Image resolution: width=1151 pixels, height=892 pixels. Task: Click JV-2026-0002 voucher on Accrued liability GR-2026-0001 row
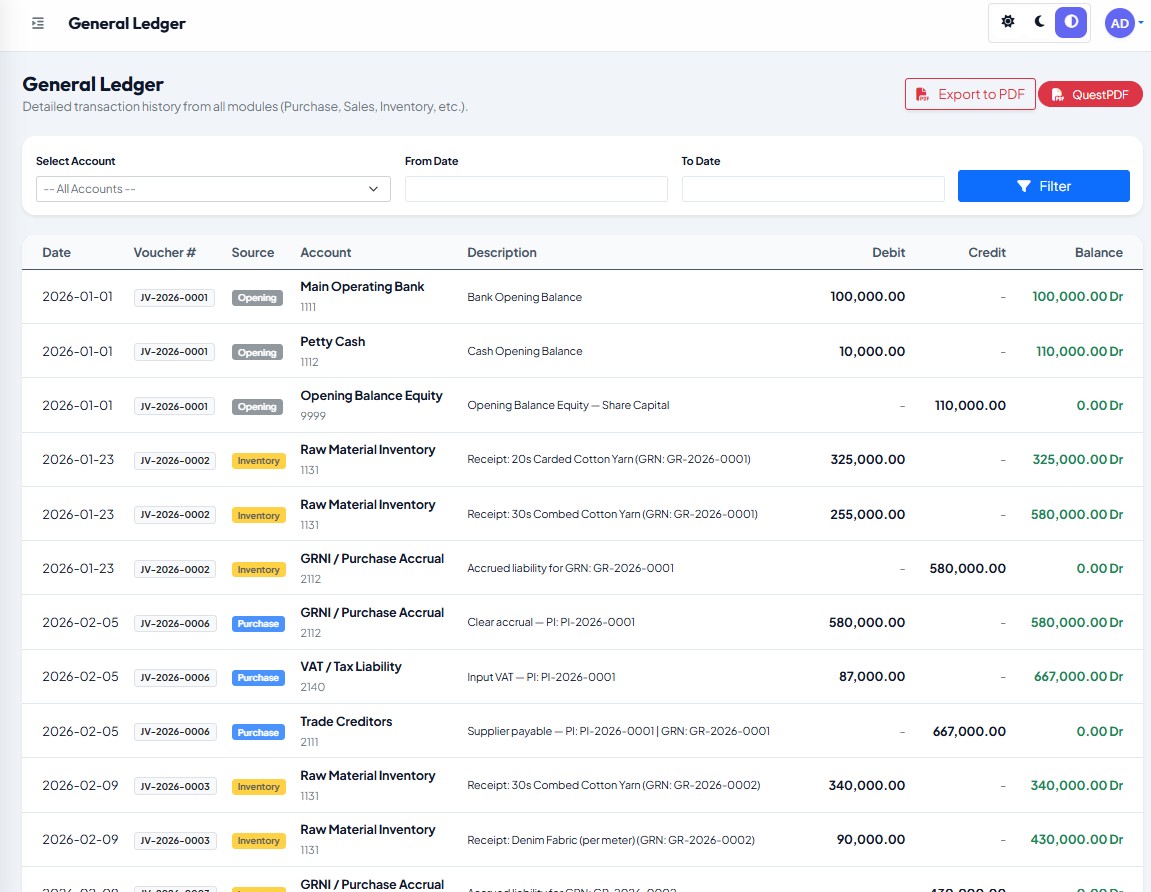pyautogui.click(x=175, y=569)
